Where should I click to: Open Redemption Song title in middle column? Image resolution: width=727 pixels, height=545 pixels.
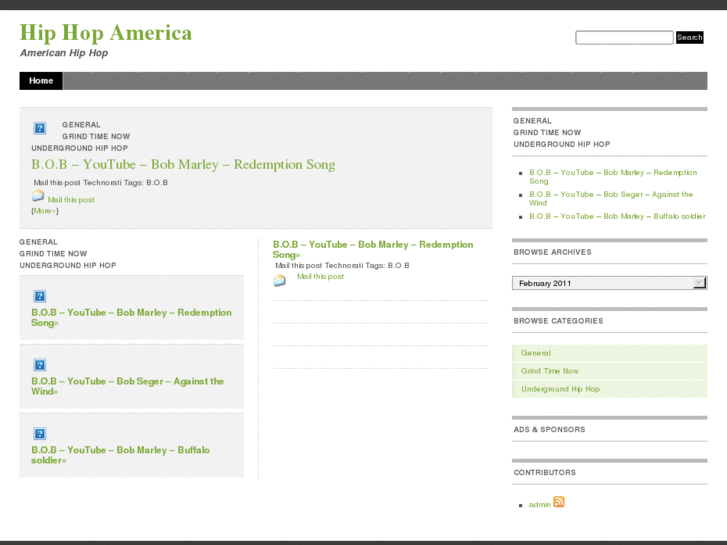coord(373,250)
